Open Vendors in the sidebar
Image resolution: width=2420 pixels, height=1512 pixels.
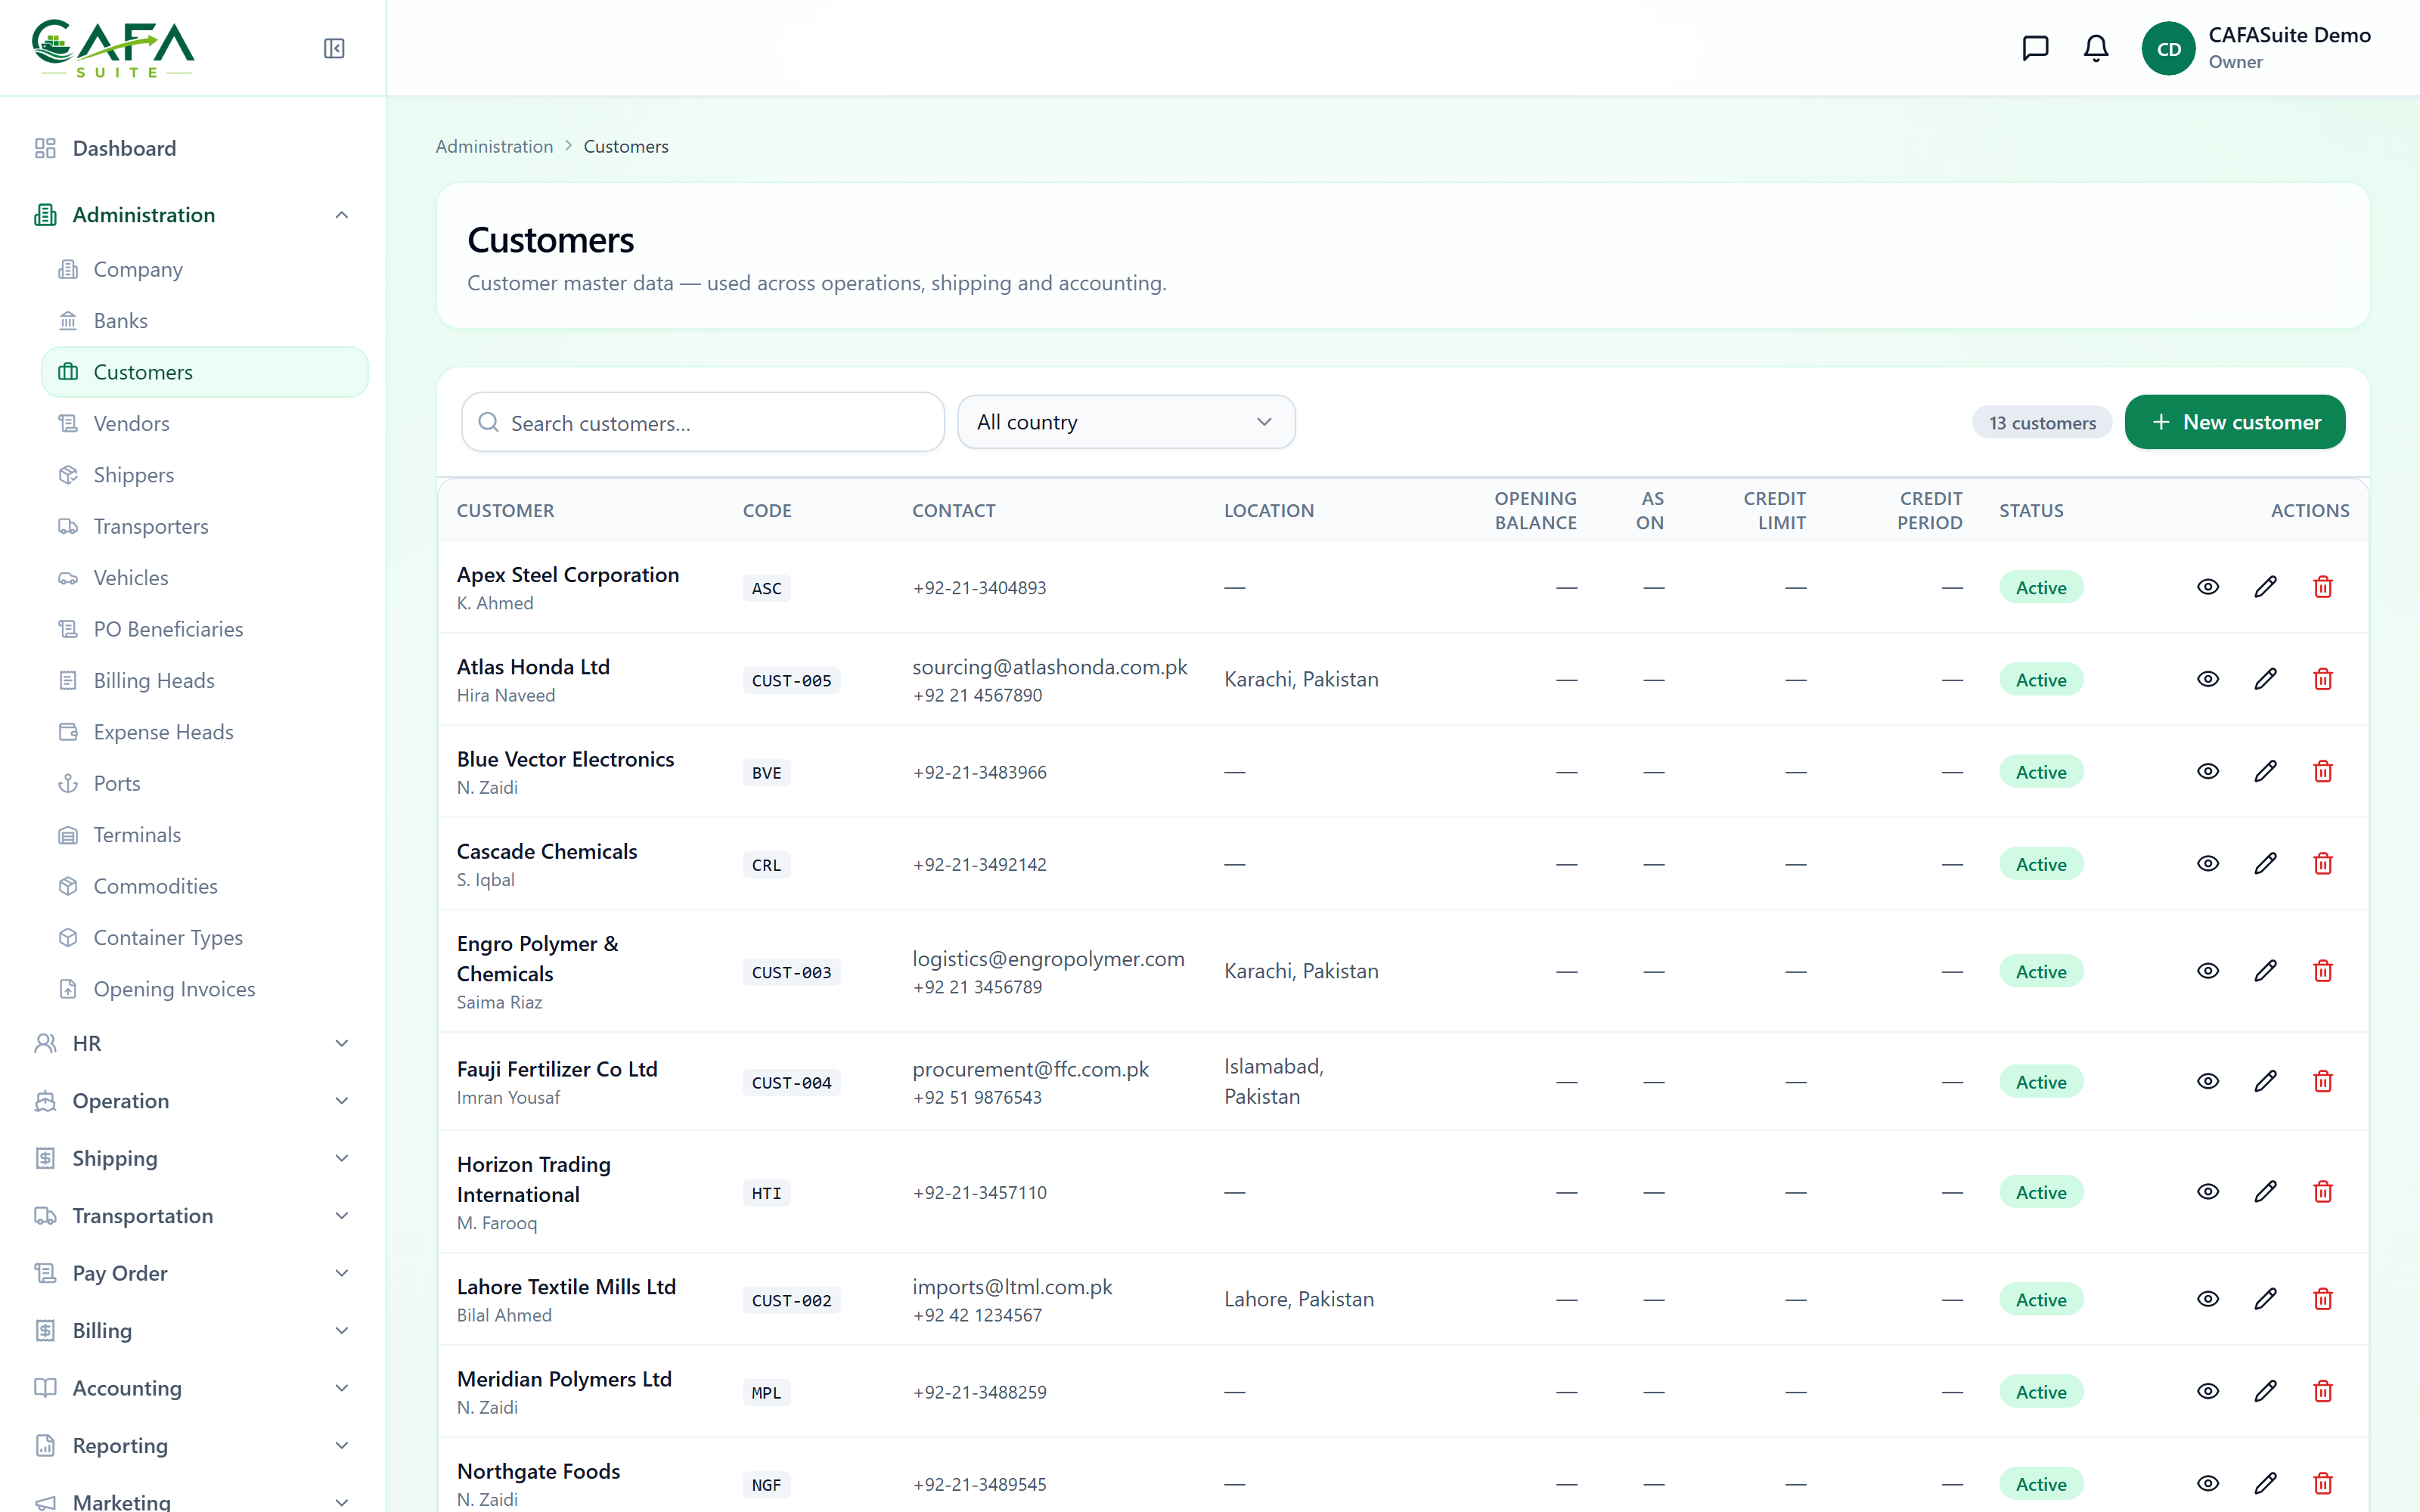204,424
